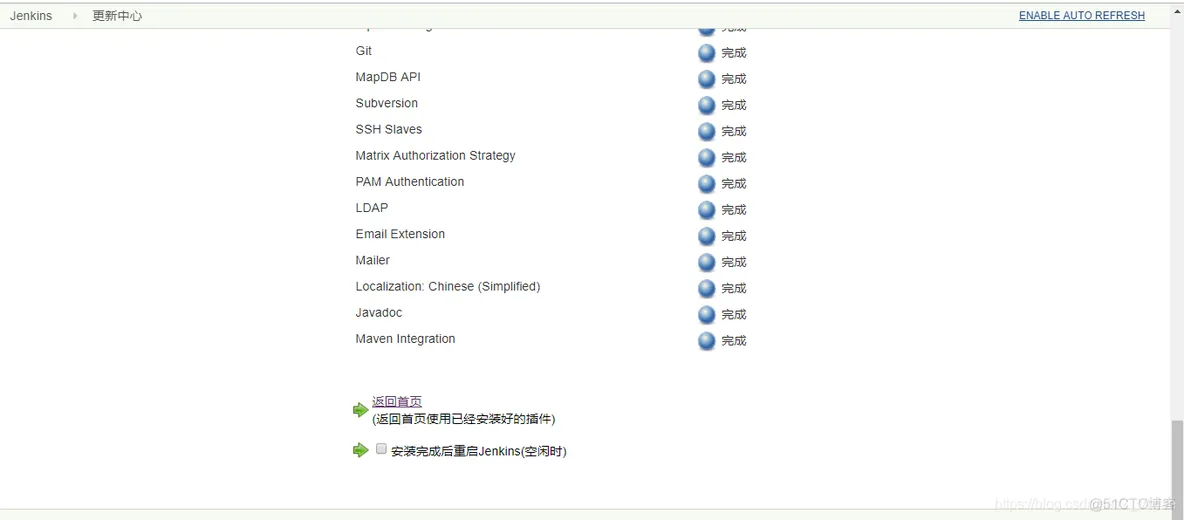This screenshot has height=520, width=1184.
Task: Select the Mailer plugin name
Action: click(373, 260)
